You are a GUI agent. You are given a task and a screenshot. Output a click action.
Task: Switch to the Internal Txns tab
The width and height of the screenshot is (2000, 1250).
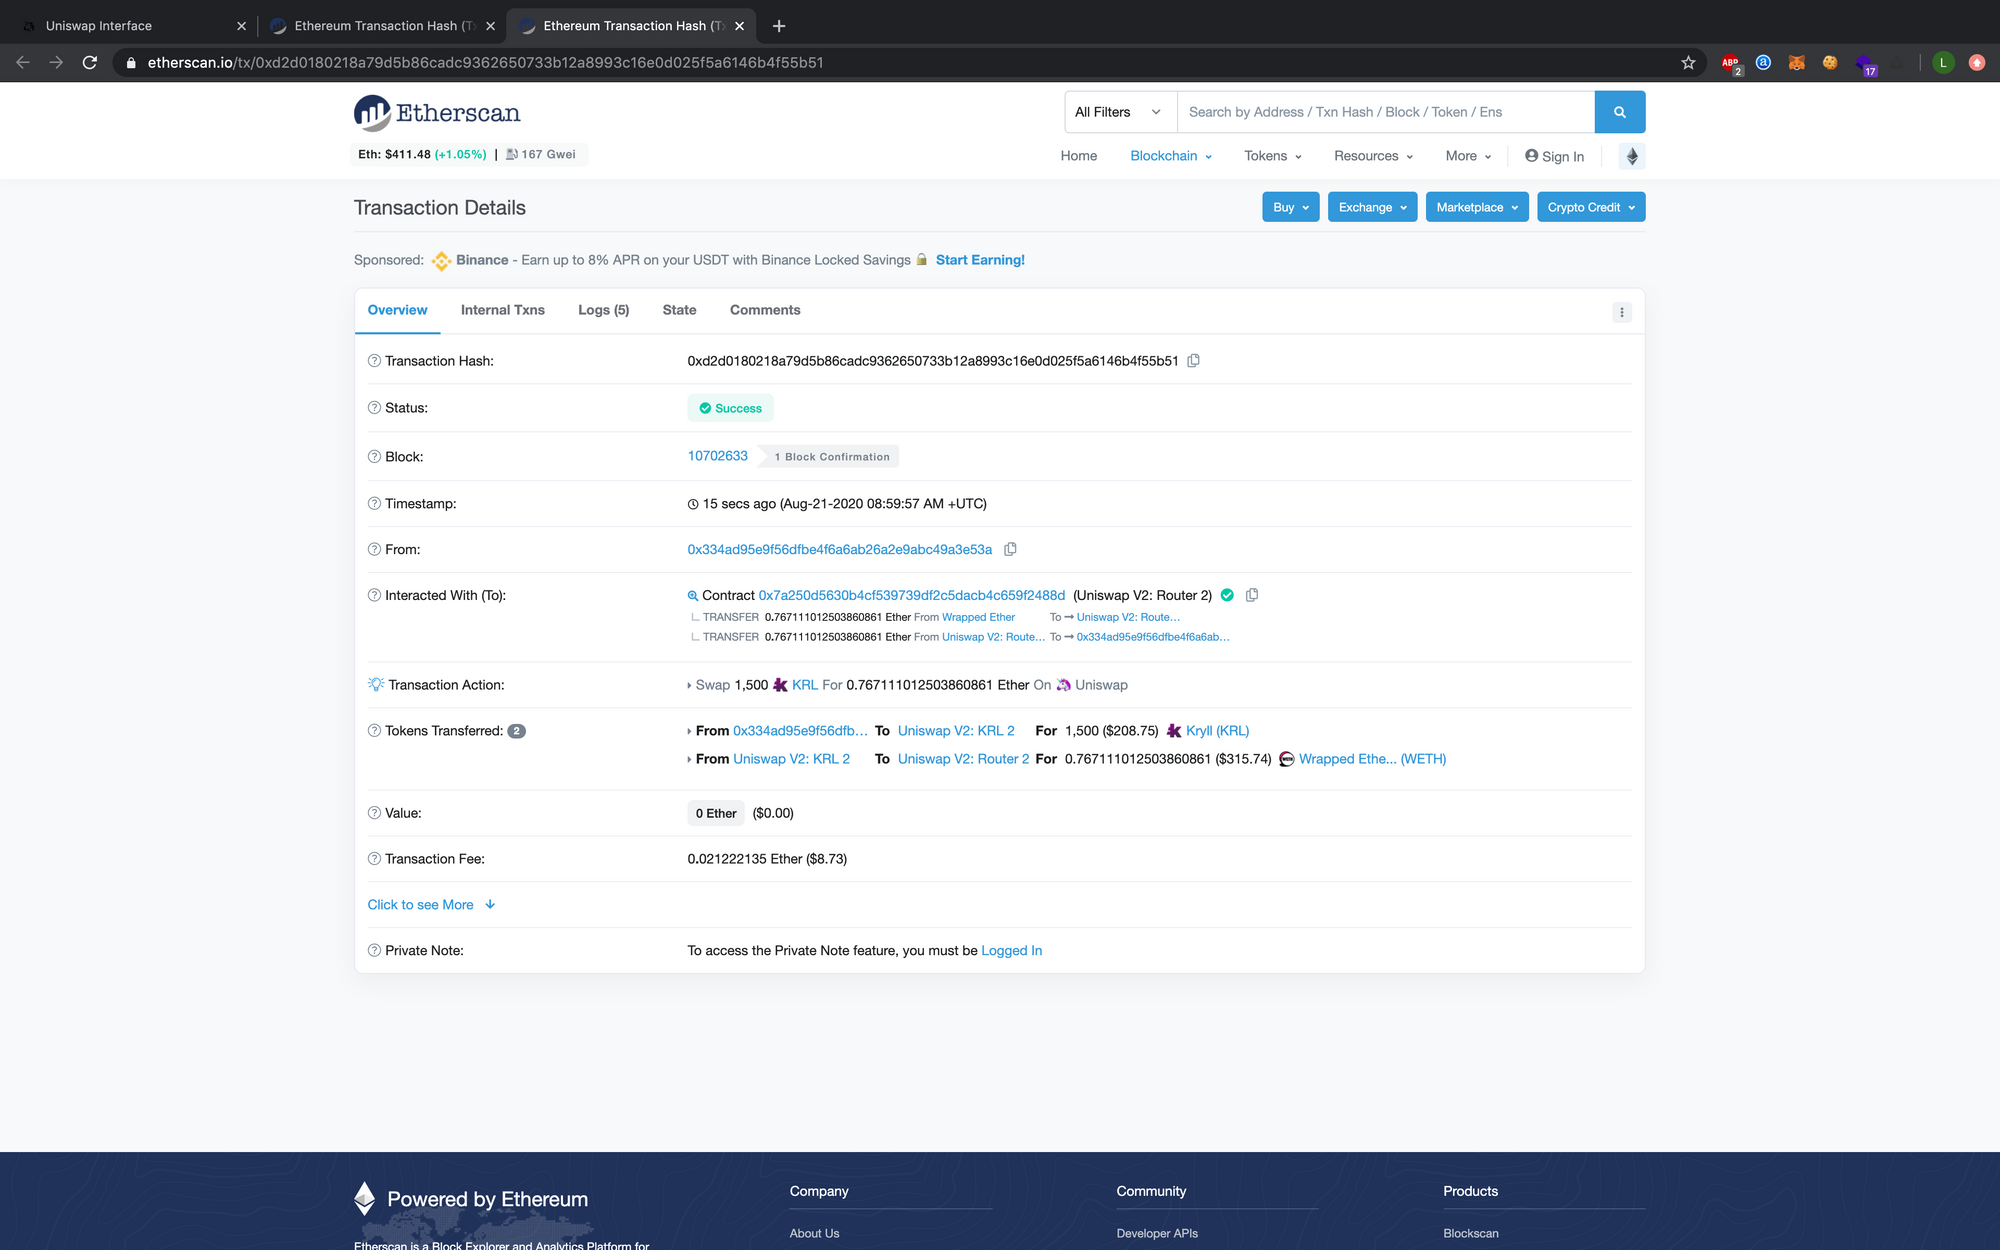pos(503,310)
